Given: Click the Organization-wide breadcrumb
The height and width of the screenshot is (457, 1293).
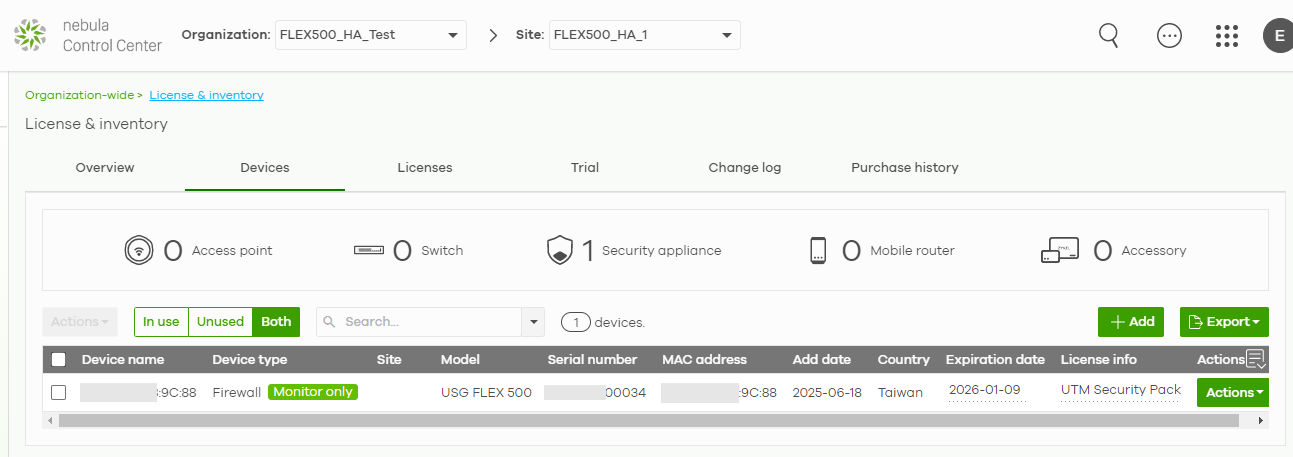Looking at the screenshot, I should [x=80, y=95].
